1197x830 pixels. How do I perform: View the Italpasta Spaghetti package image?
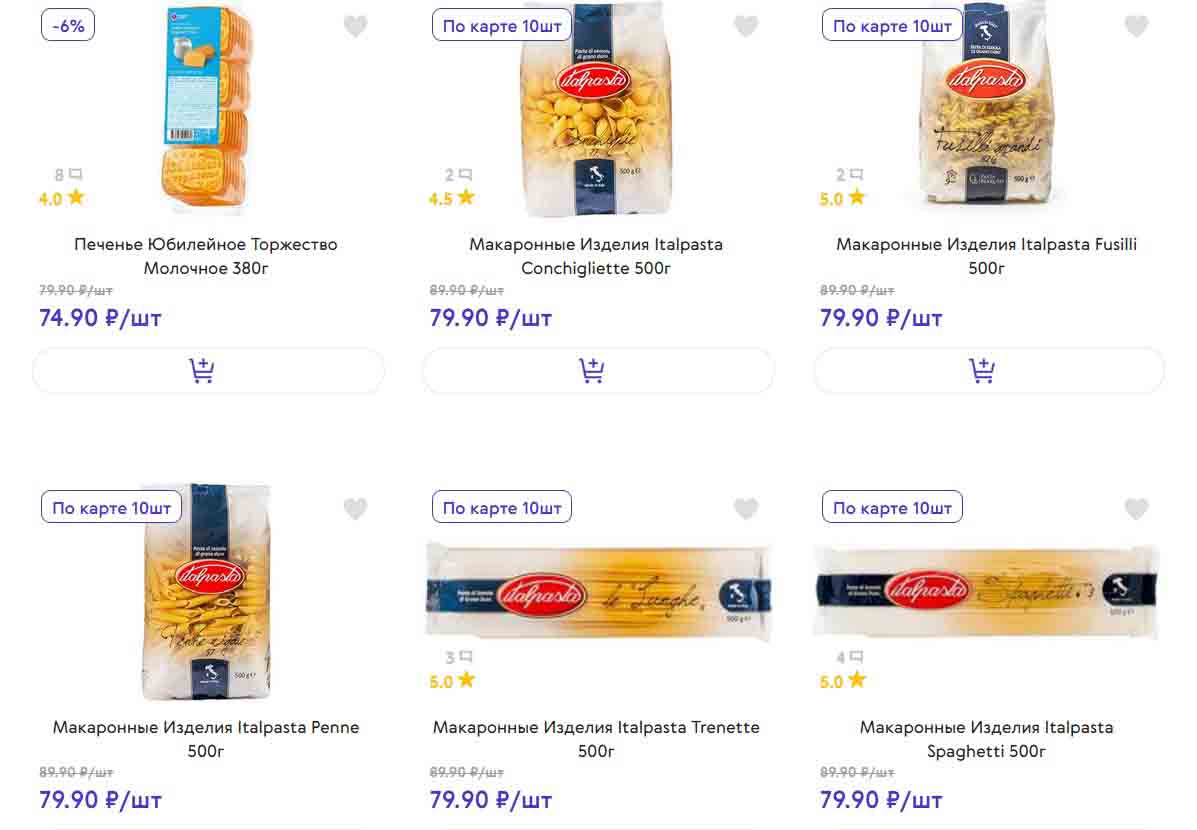pyautogui.click(x=988, y=590)
